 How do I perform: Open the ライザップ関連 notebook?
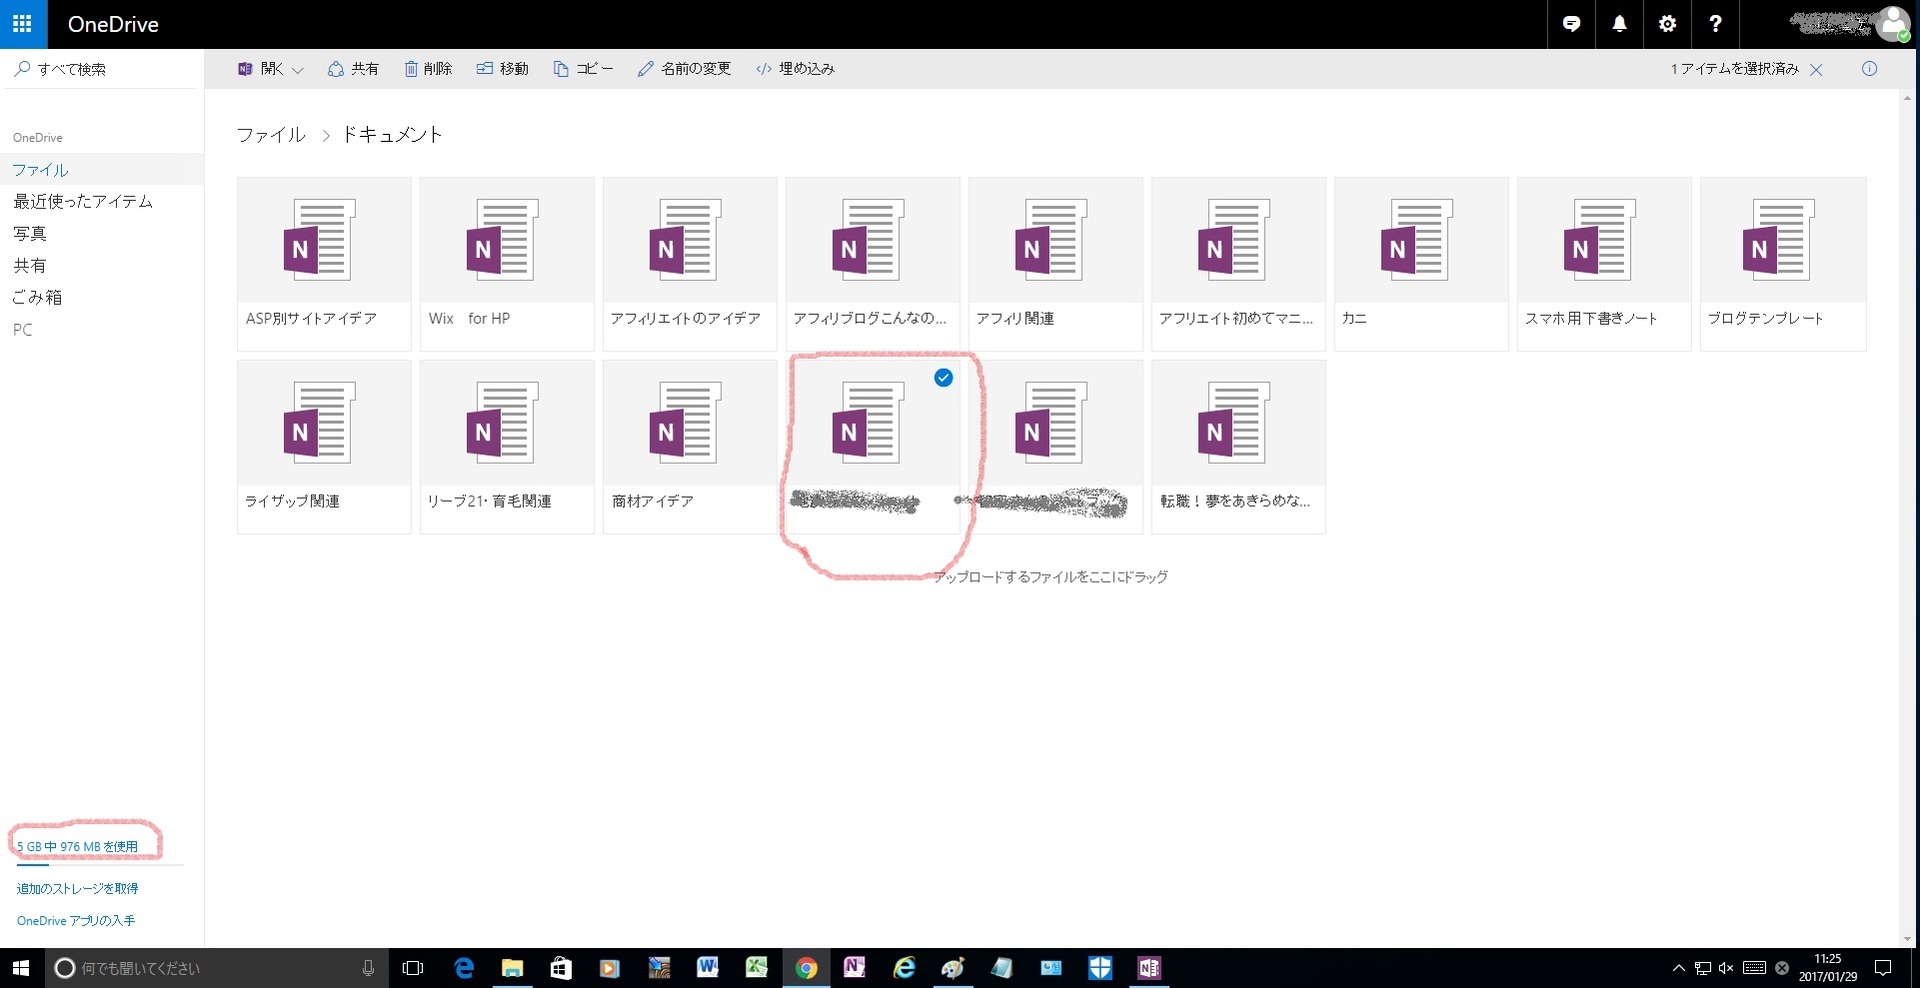click(324, 447)
